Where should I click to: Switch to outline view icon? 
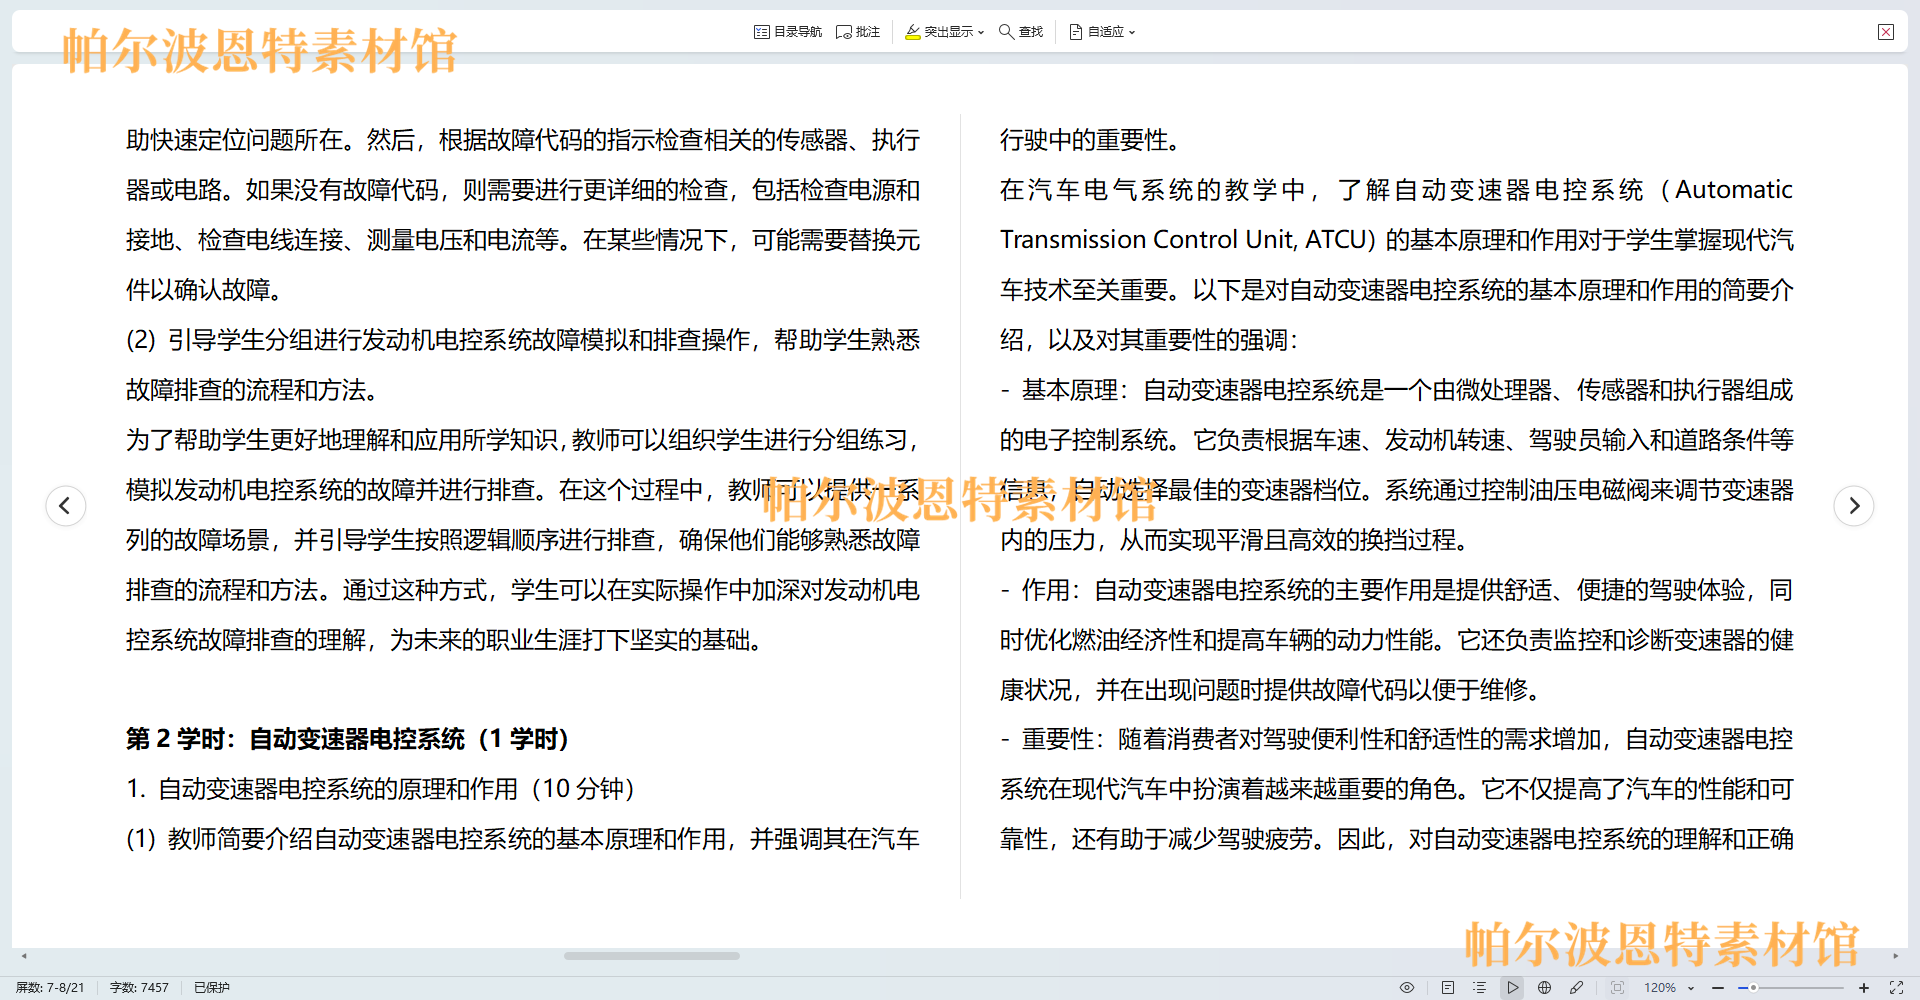[x=1479, y=987]
